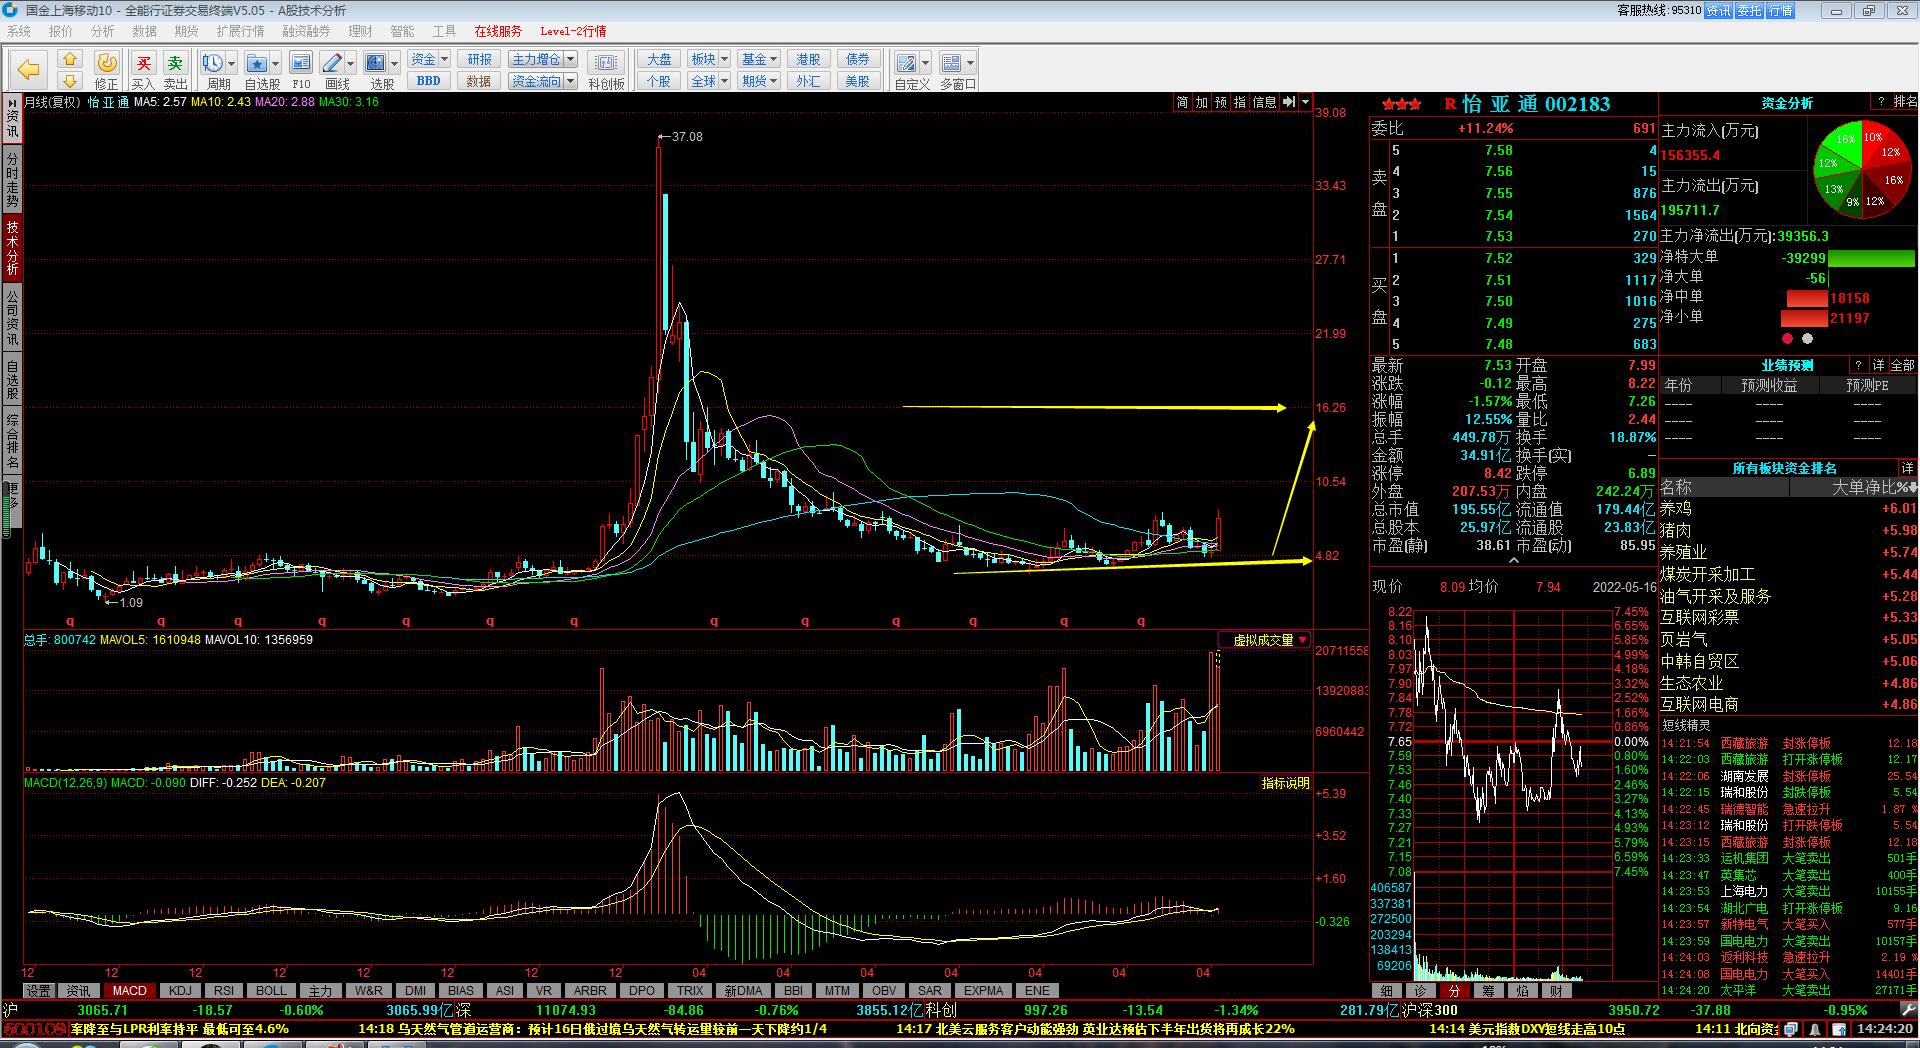Click the 资金分析 help question mark

[1881, 102]
